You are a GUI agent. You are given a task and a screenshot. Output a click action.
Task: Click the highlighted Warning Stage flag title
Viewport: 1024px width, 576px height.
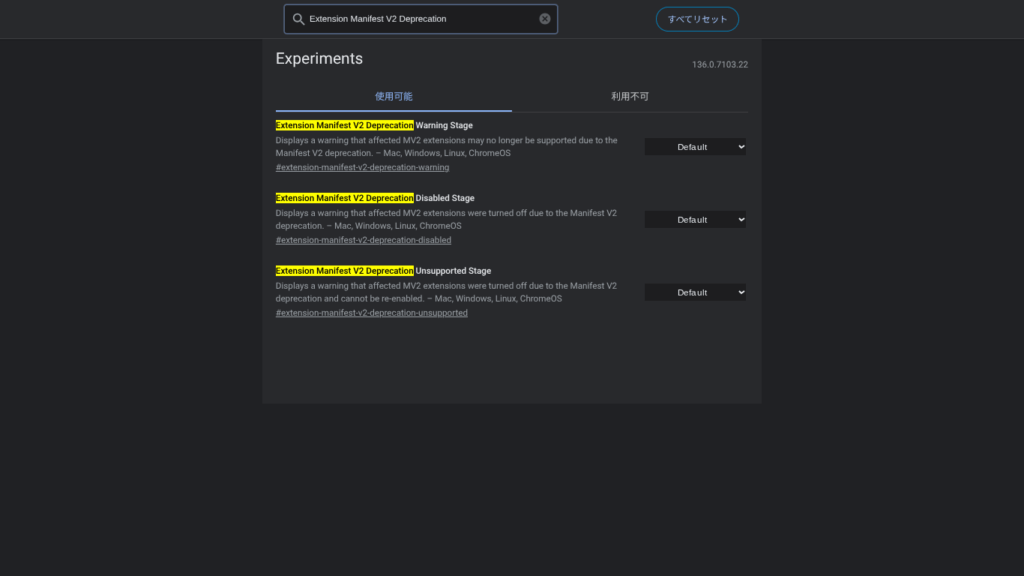pyautogui.click(x=374, y=126)
